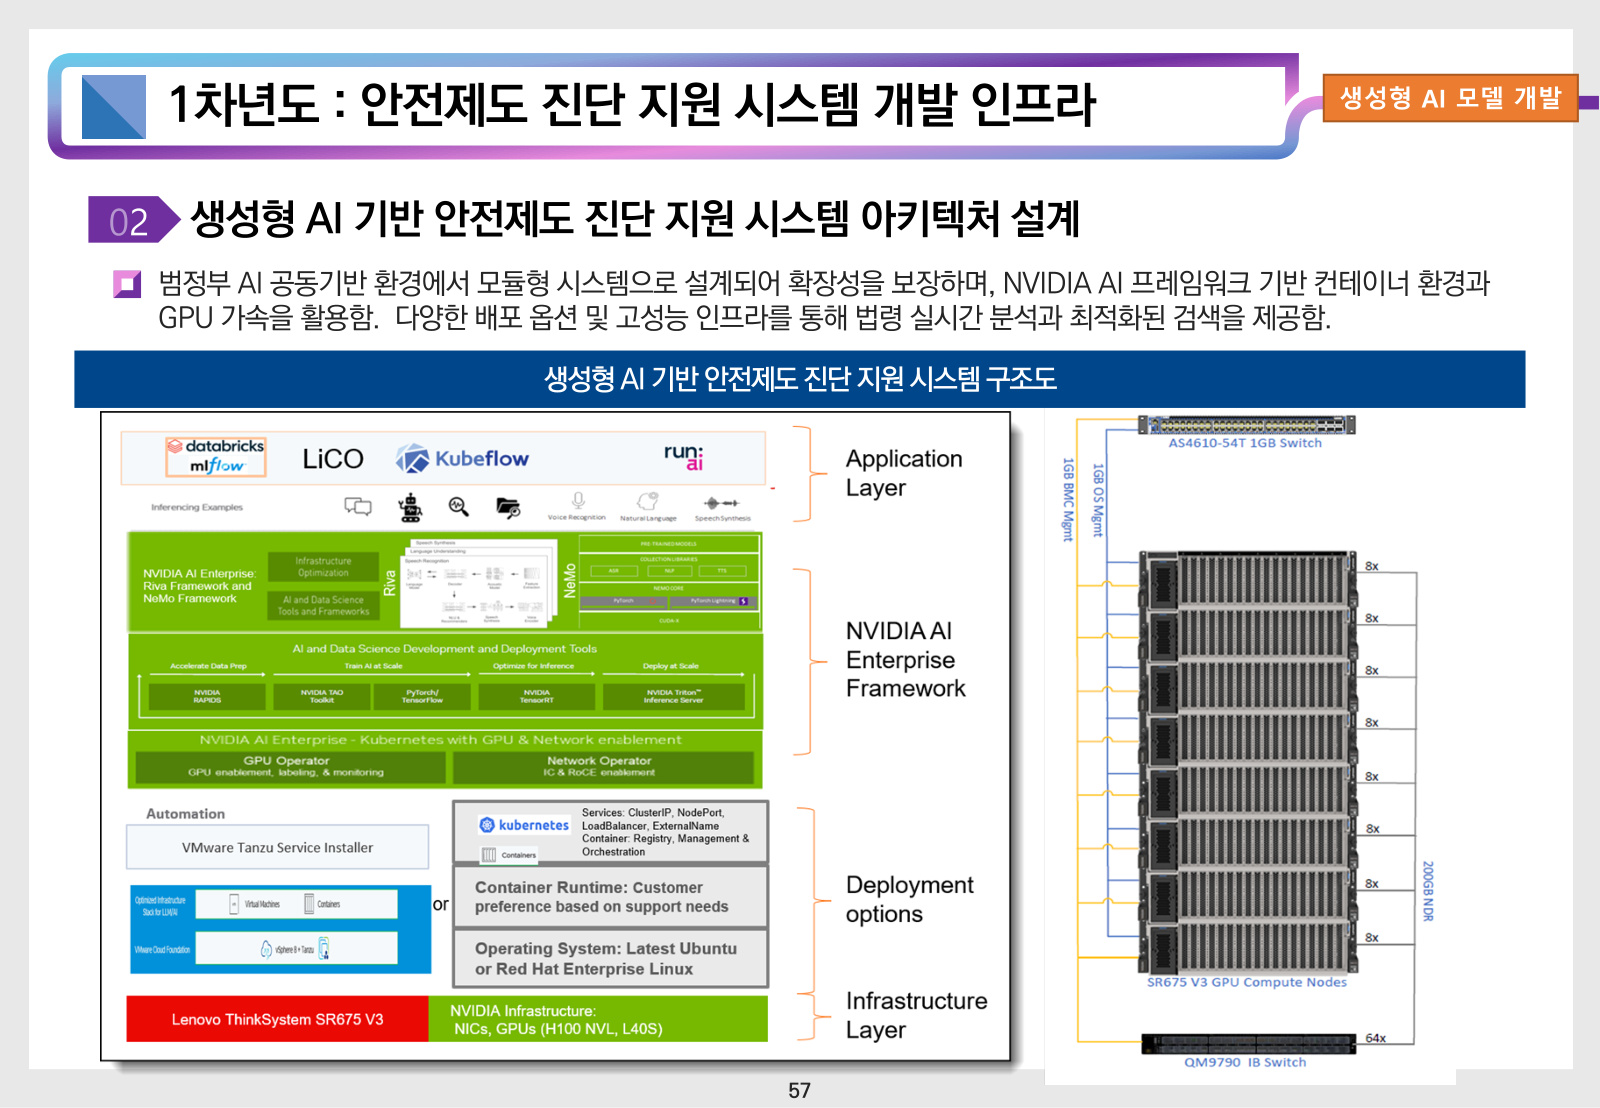Click the vSphere 8 + Tanzu icon

click(x=268, y=948)
